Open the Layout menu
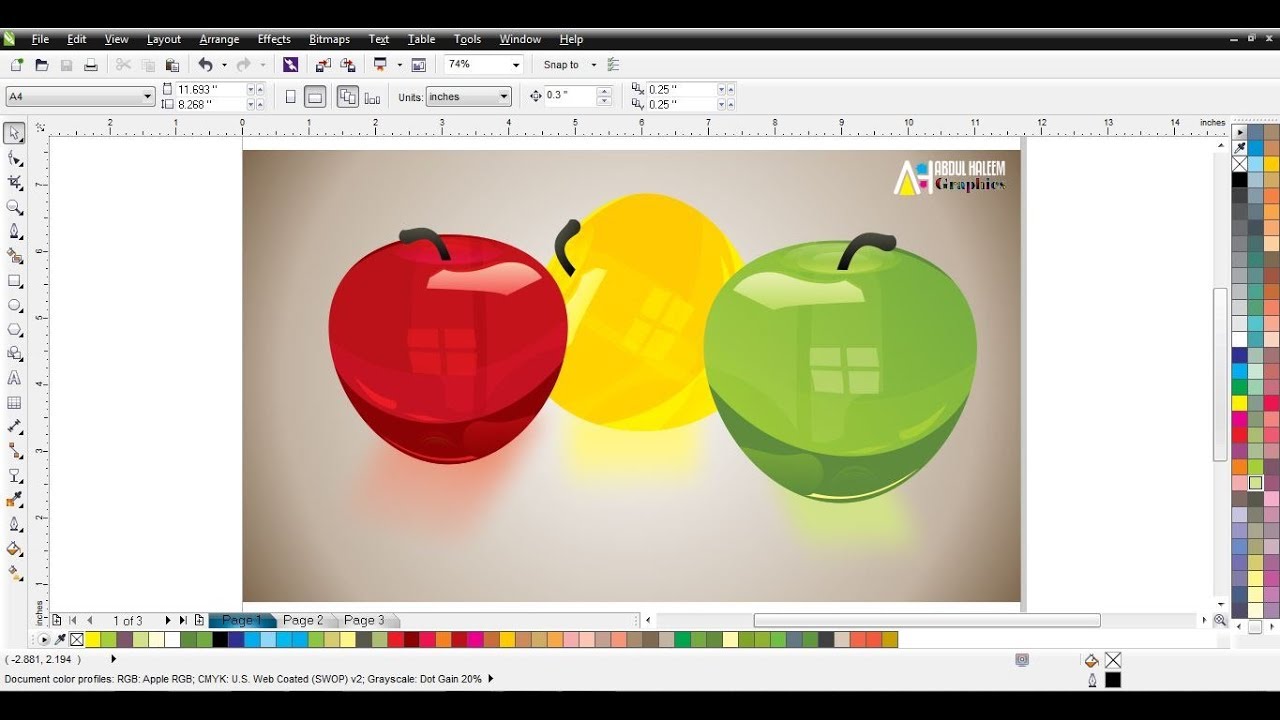1280x720 pixels. click(x=164, y=39)
